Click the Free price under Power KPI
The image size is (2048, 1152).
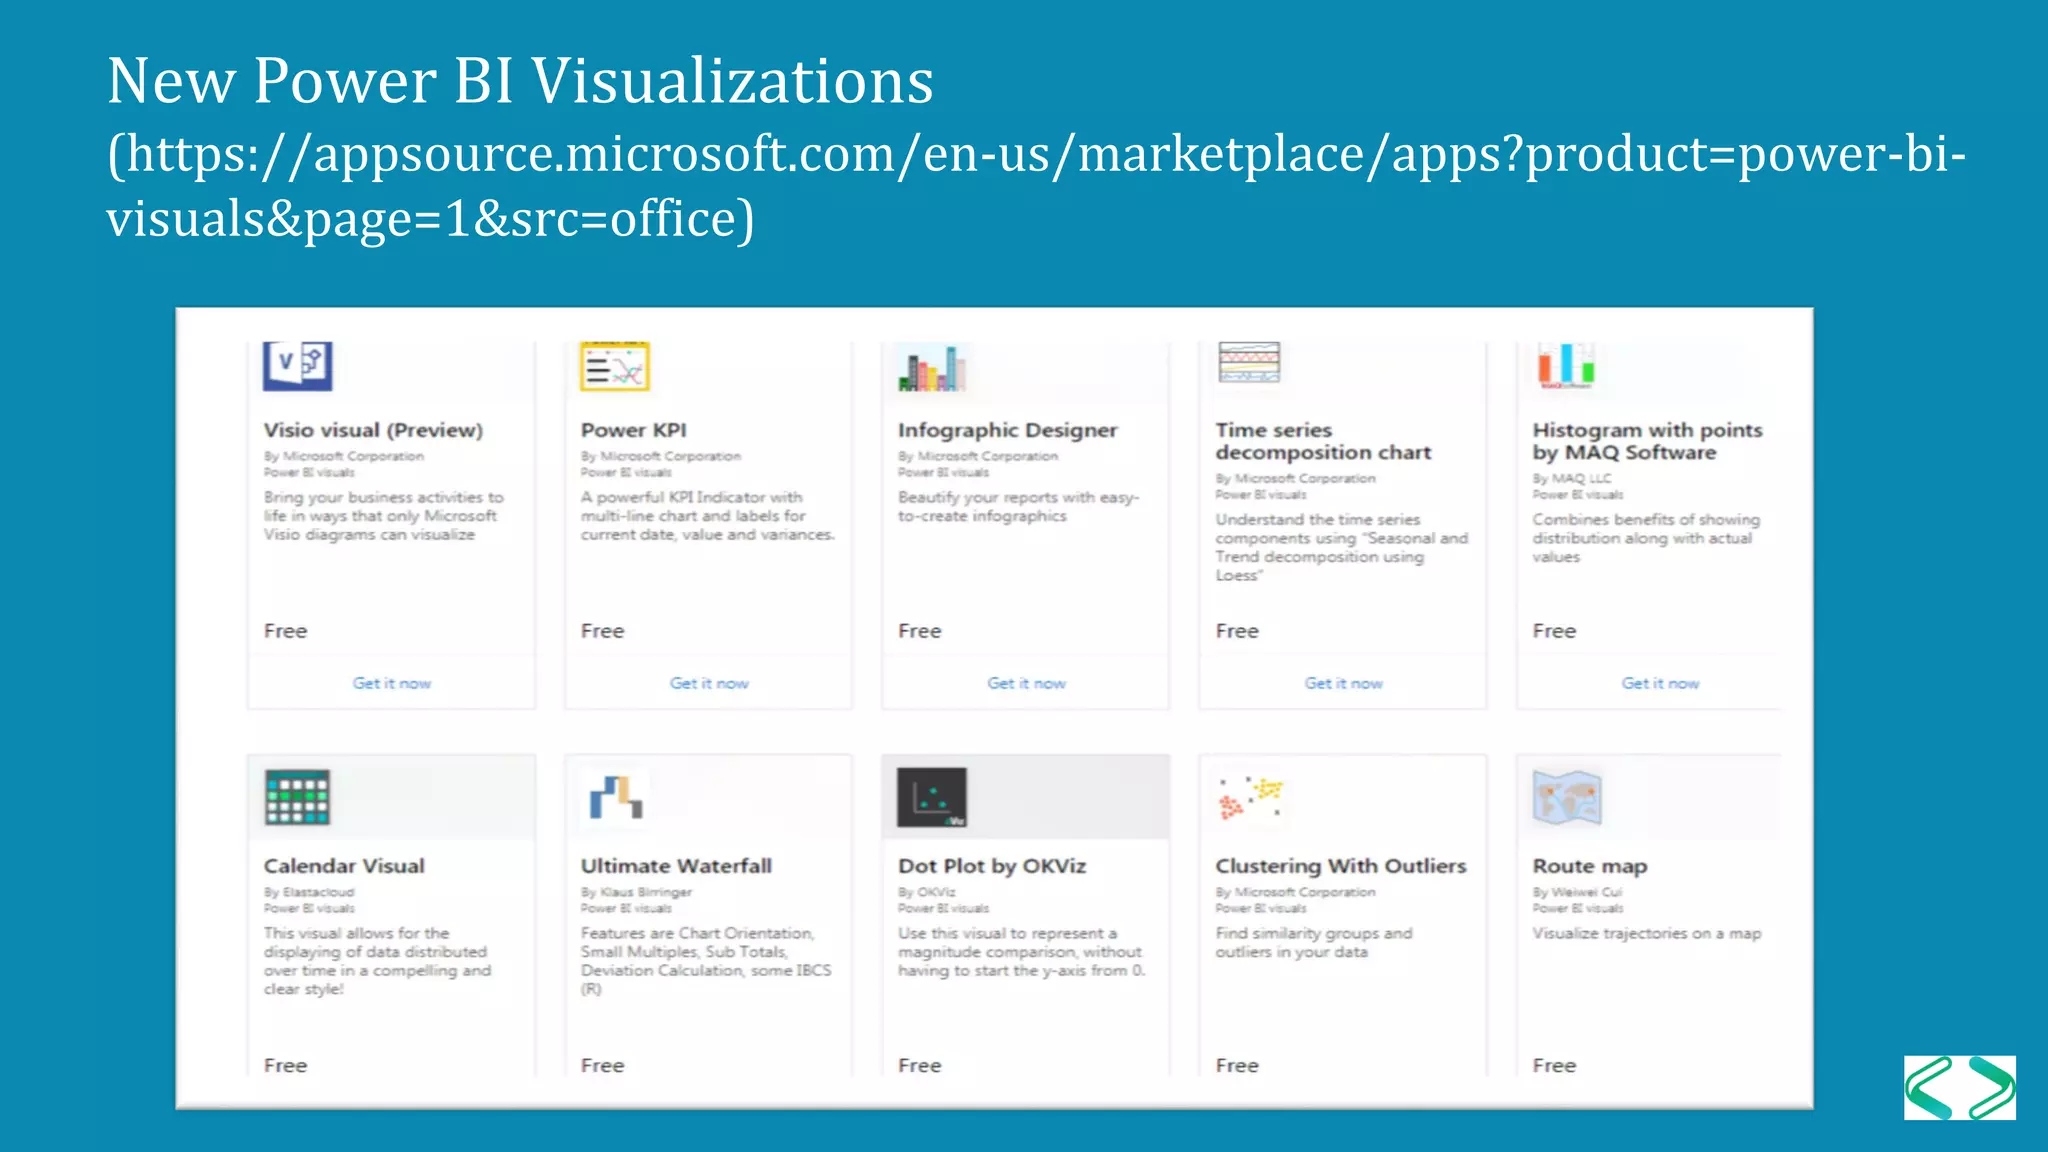(x=602, y=631)
